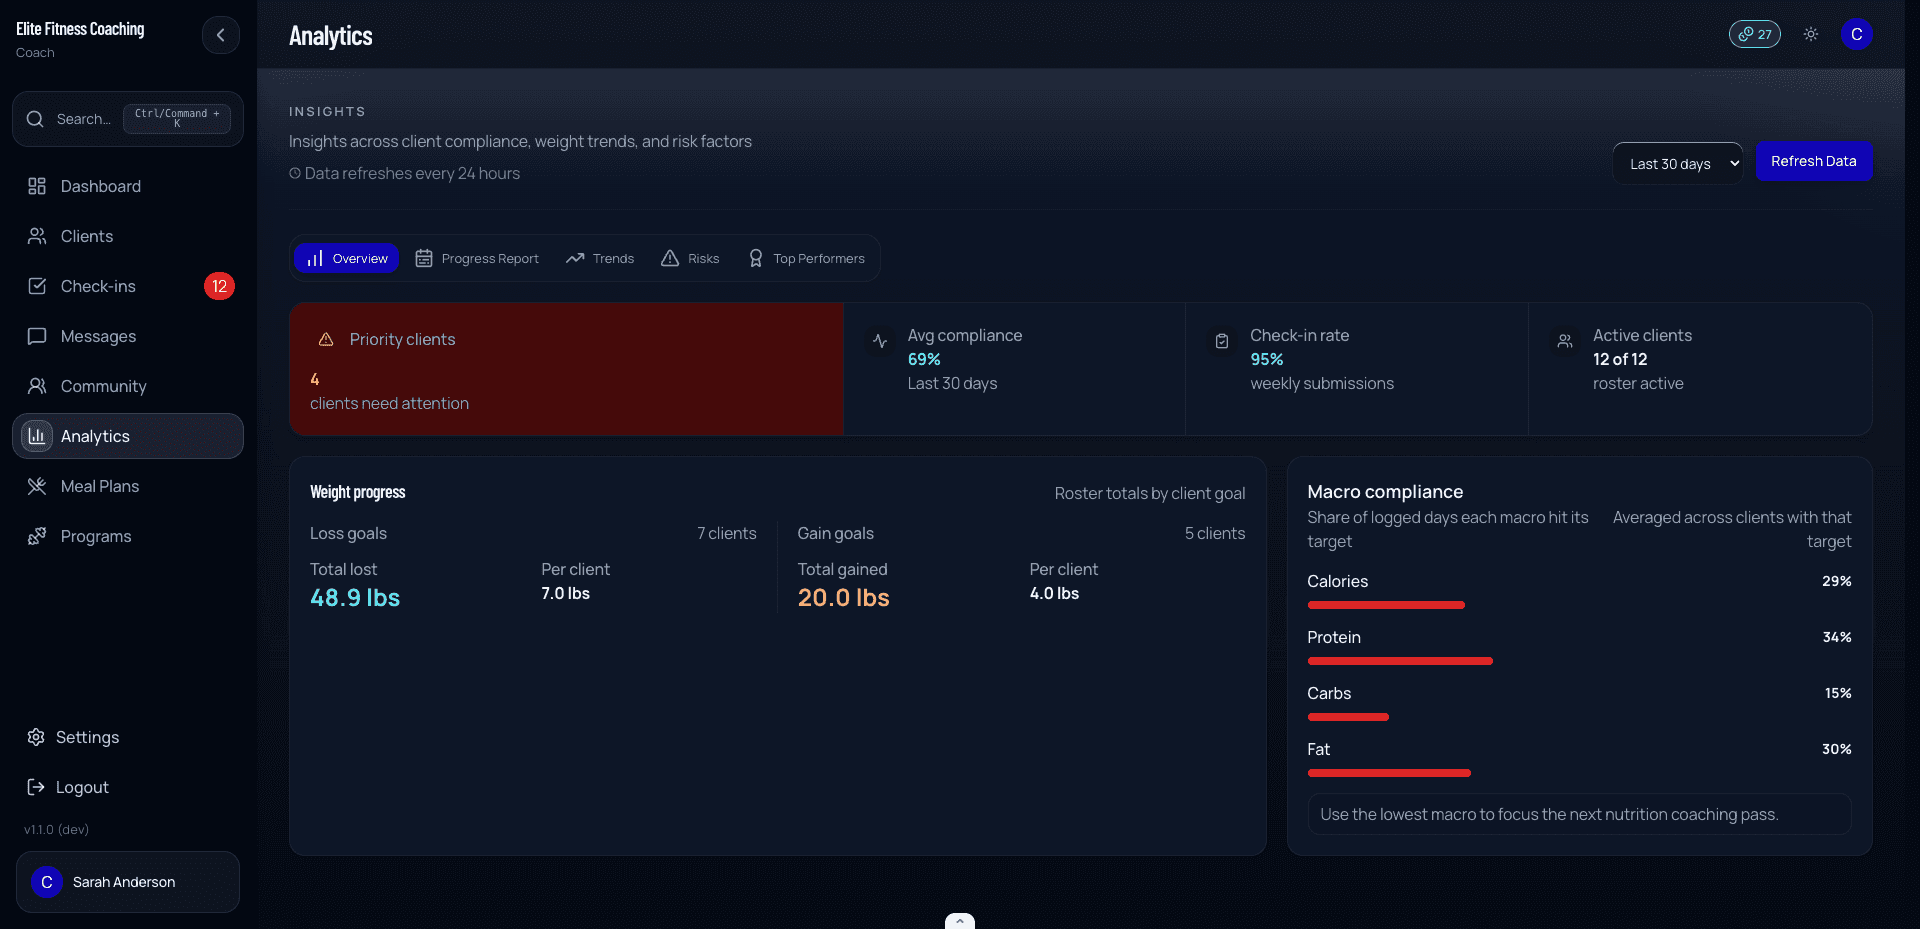
Task: Click the Messages speech bubble icon
Action: point(37,336)
